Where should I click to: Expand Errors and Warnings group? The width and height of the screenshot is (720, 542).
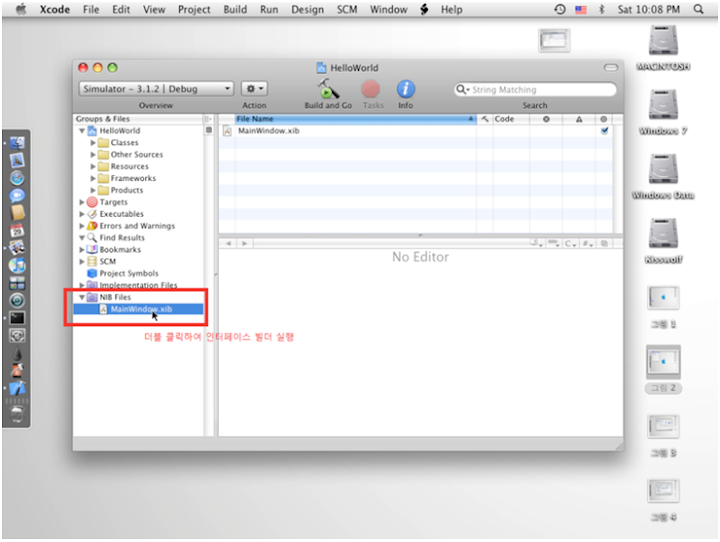(82, 226)
